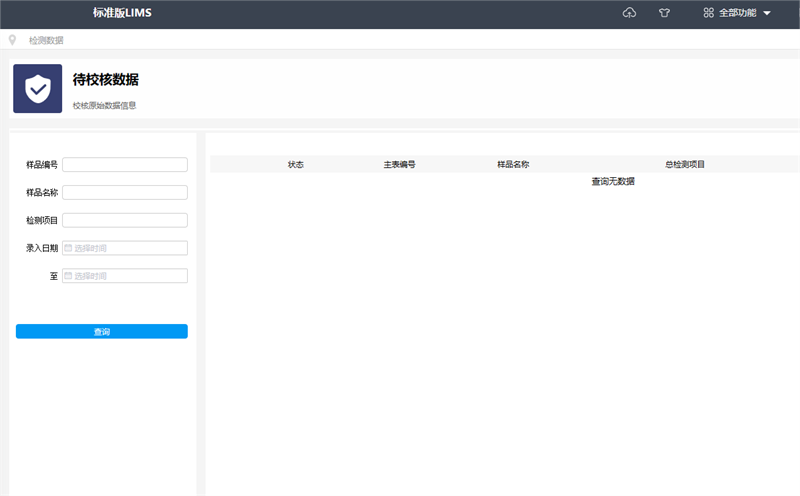Click into the 样品名称 text box
The image size is (800, 496).
click(x=125, y=193)
